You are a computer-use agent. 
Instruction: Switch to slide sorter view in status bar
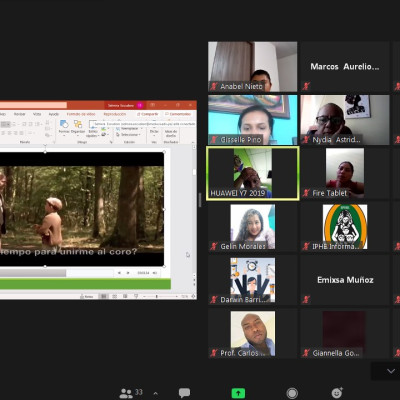point(114,296)
